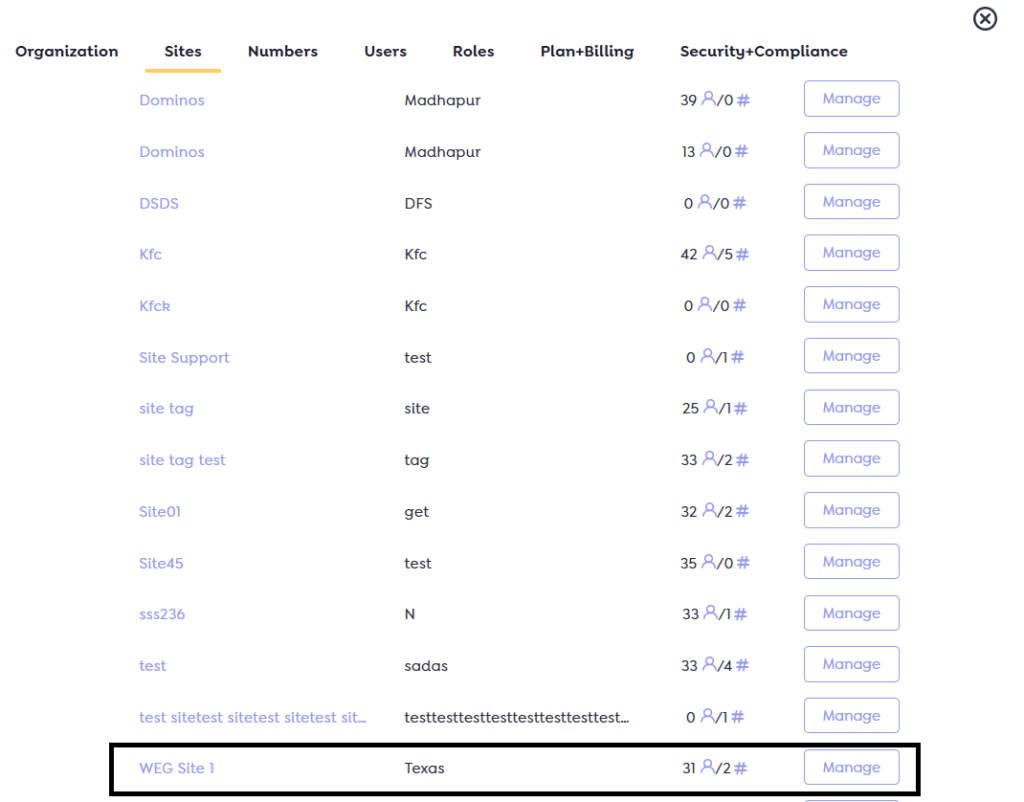1024x802 pixels.
Task: Open the user icon for Site01
Action: click(x=708, y=511)
